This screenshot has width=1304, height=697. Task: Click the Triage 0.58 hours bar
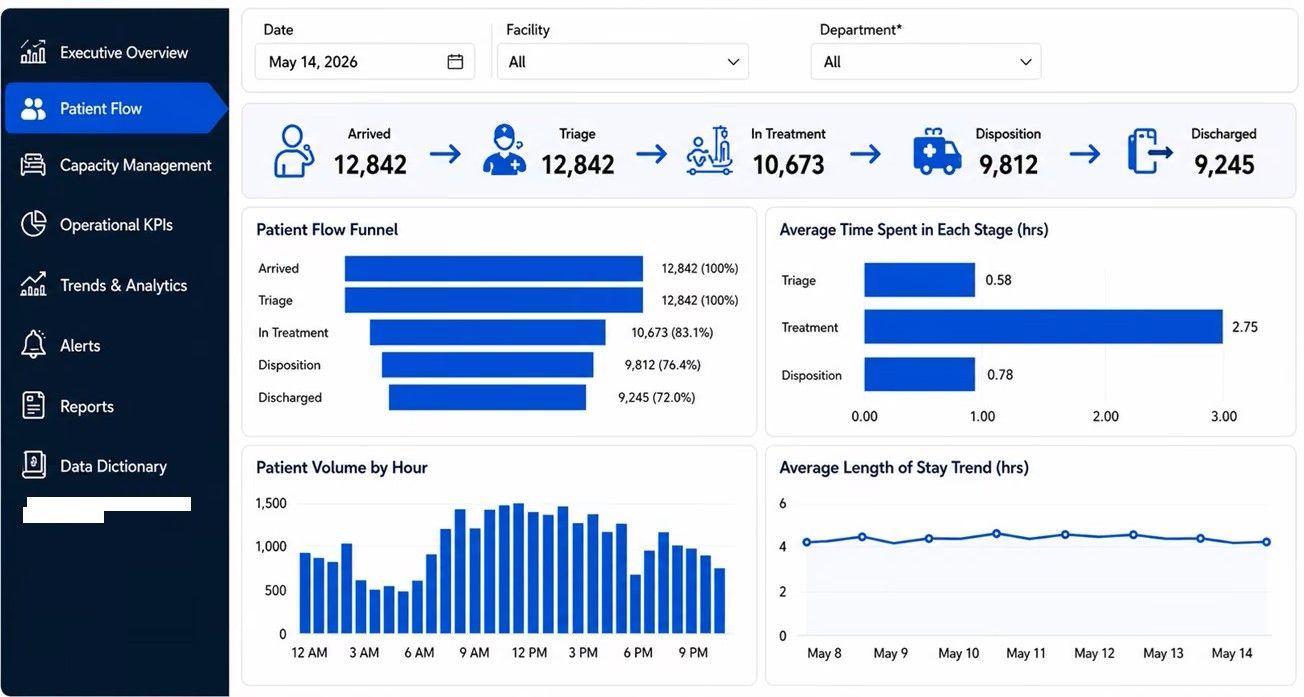[x=919, y=280]
